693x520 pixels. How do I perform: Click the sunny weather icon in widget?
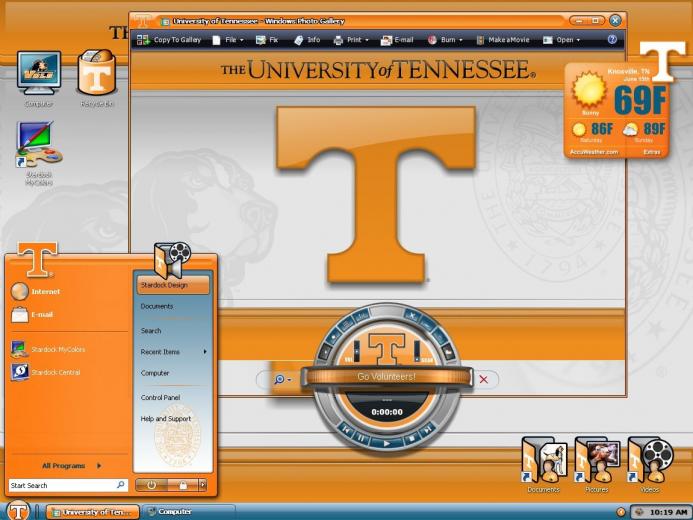point(588,90)
